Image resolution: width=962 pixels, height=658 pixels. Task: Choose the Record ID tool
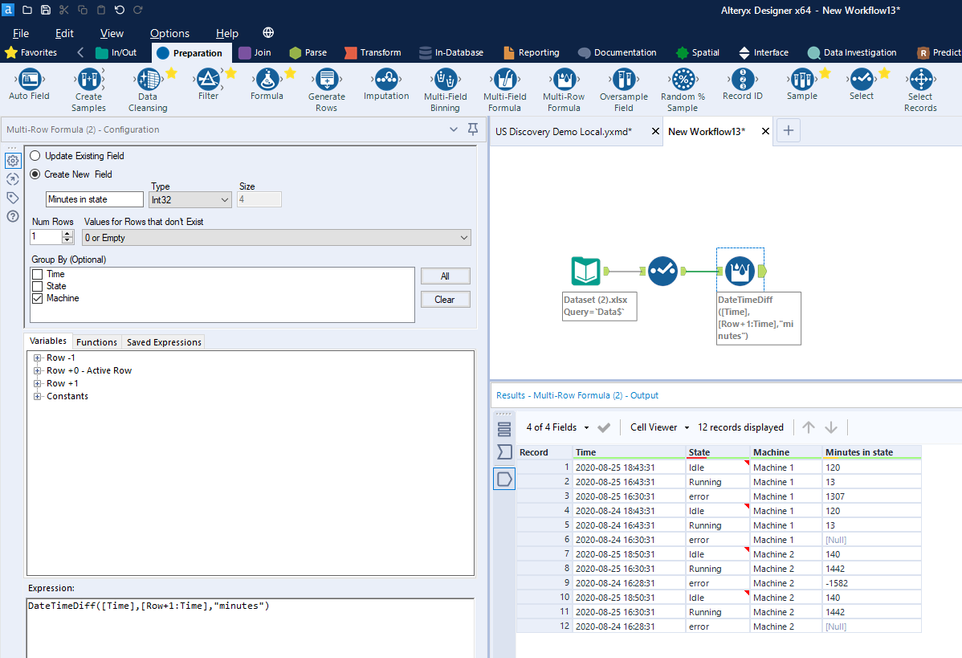(742, 80)
